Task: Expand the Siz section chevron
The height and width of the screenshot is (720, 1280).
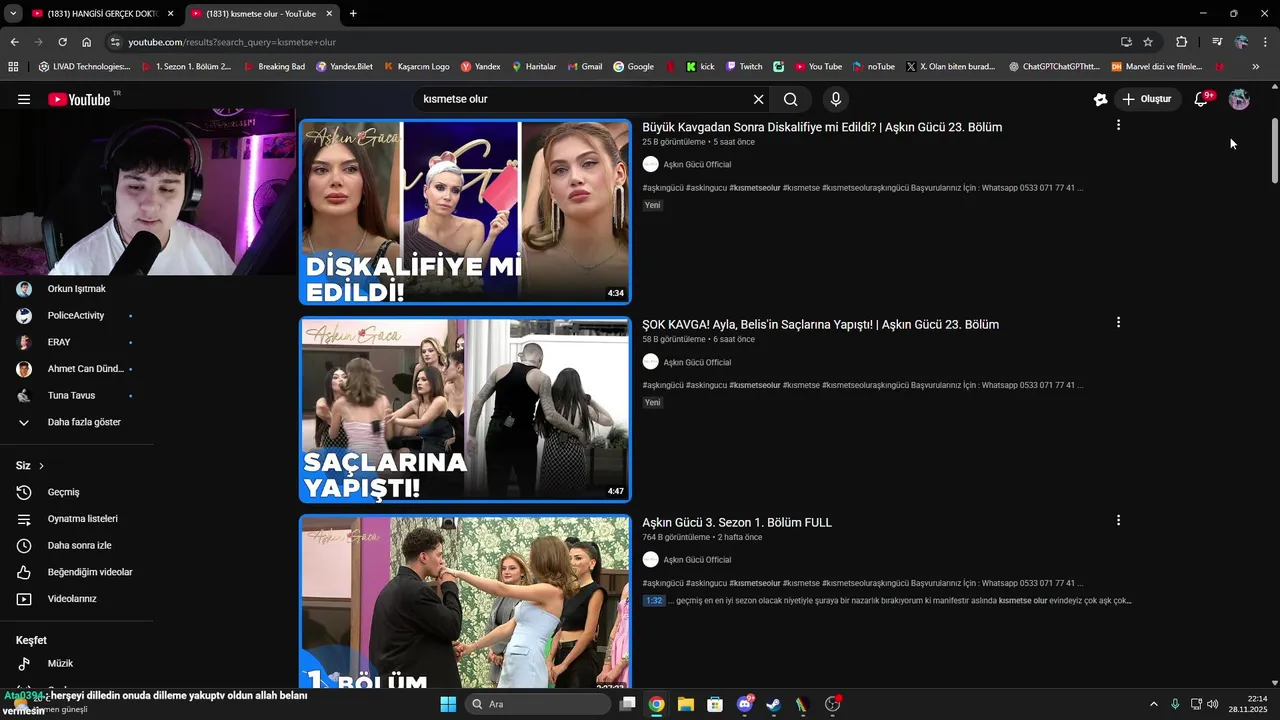Action: (x=41, y=466)
